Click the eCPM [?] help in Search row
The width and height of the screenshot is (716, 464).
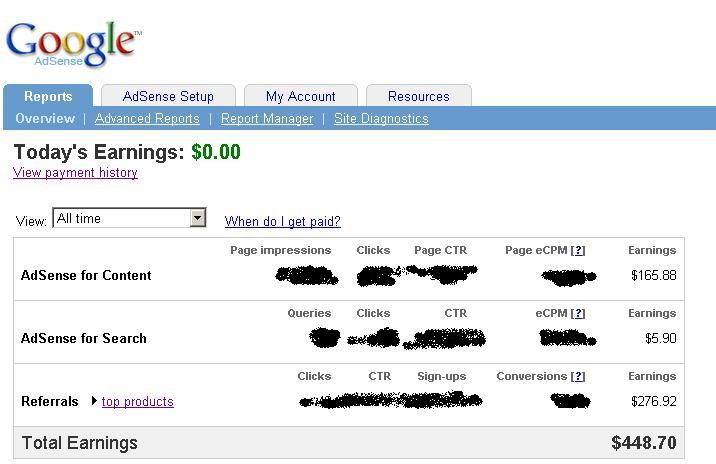tap(578, 313)
